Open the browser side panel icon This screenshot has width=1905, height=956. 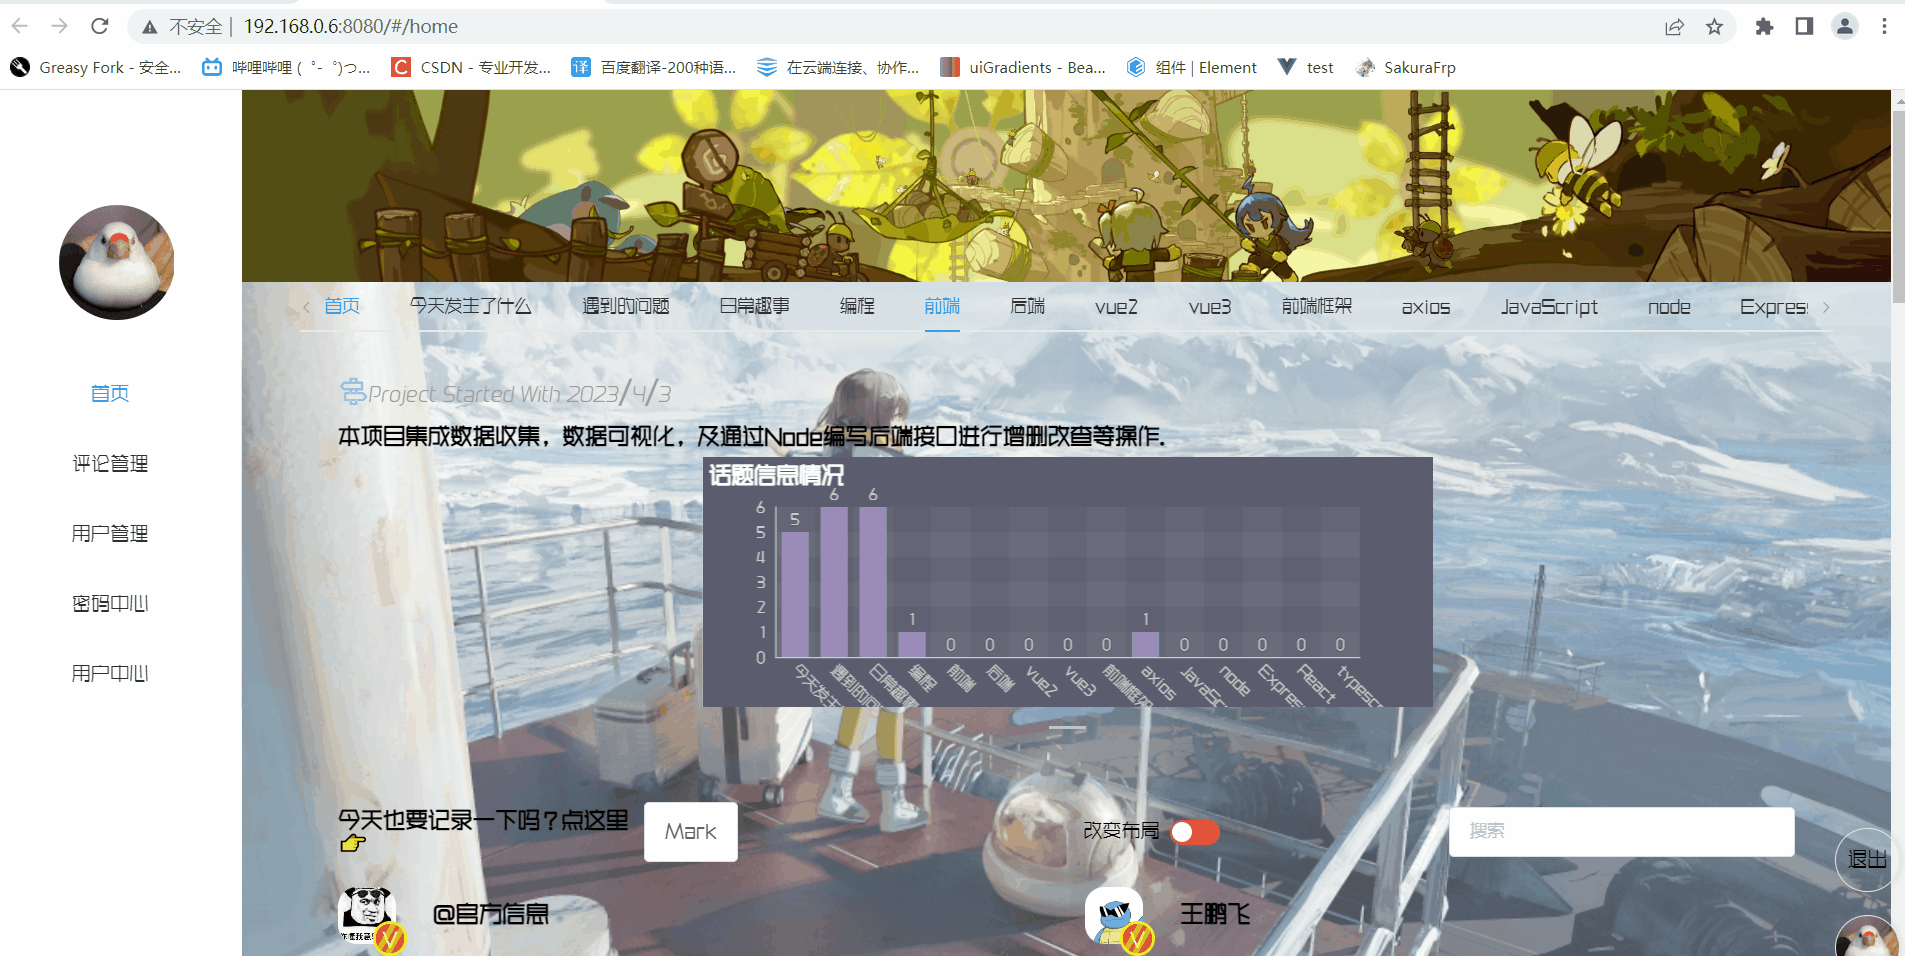click(x=1804, y=27)
